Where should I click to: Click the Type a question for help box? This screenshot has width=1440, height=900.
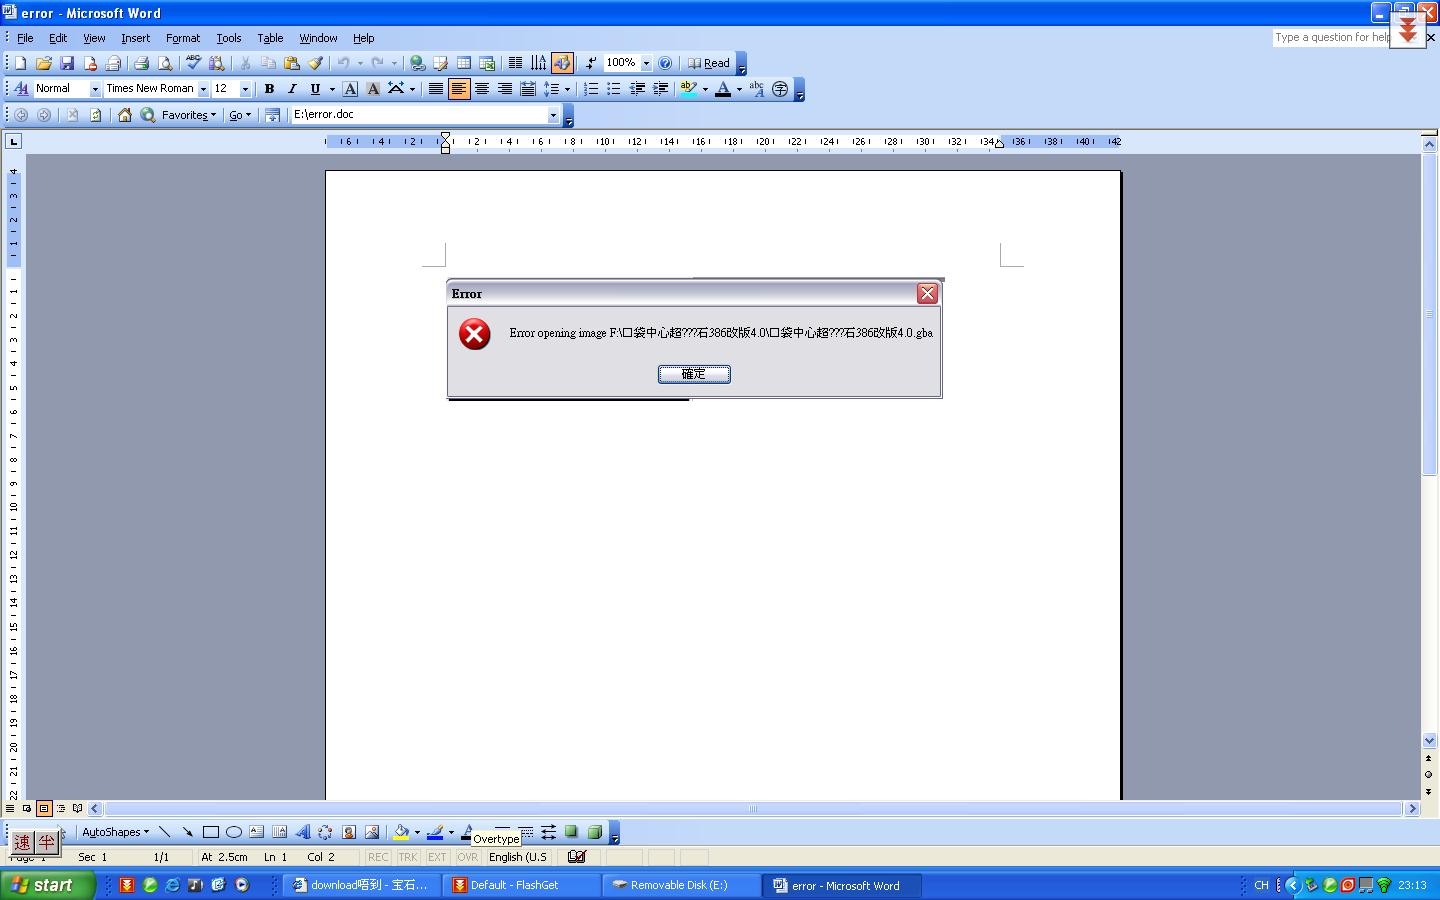coord(1331,37)
